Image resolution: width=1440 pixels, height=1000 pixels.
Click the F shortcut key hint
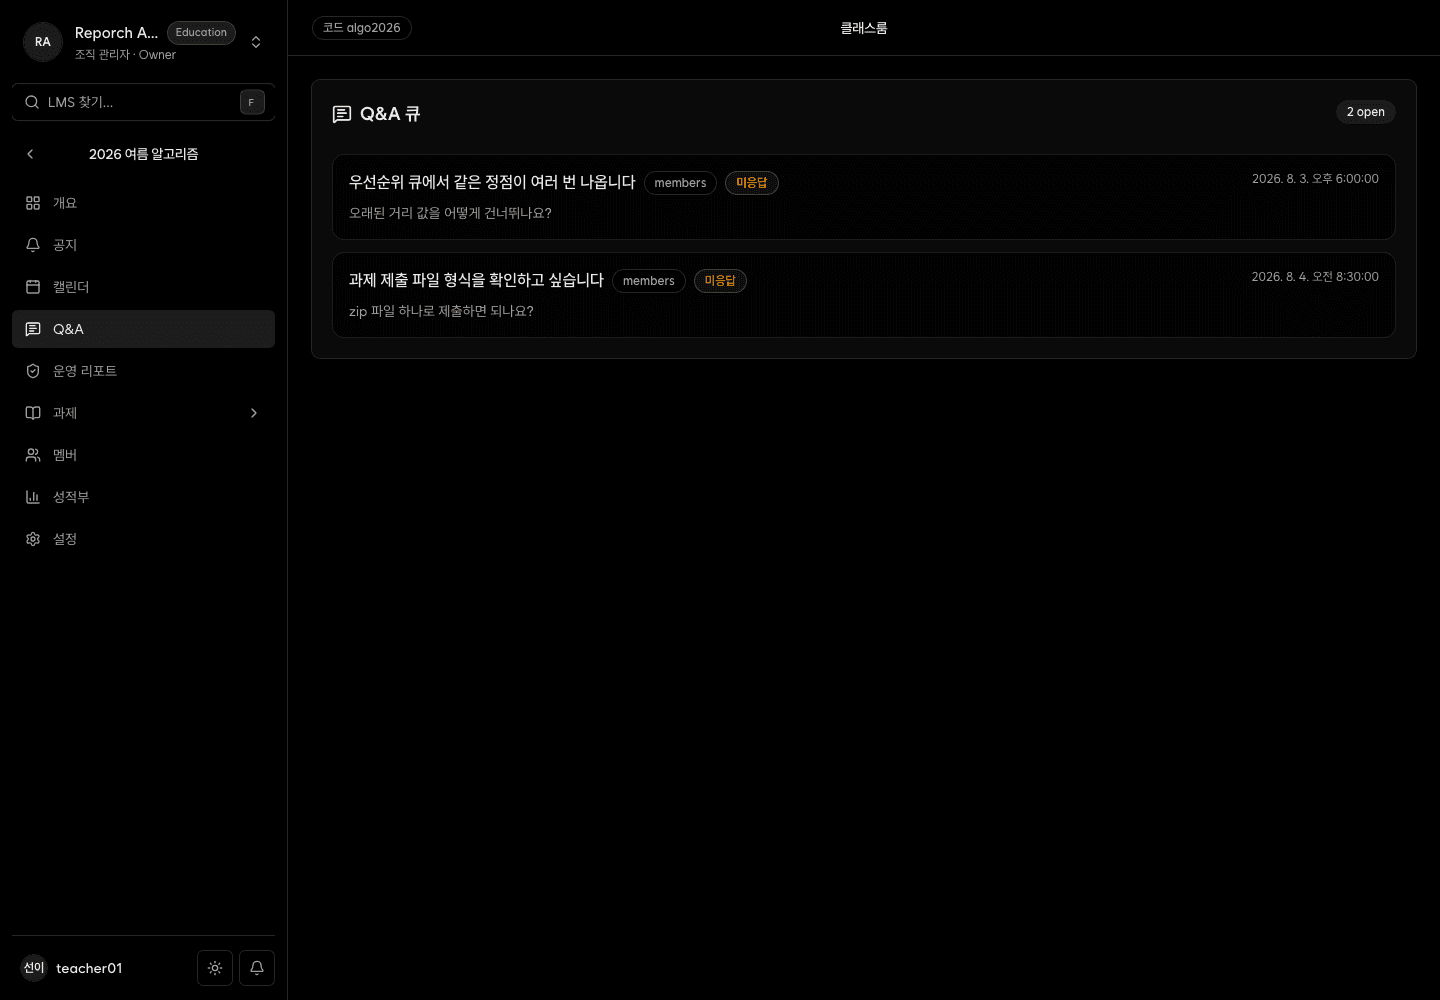(252, 102)
